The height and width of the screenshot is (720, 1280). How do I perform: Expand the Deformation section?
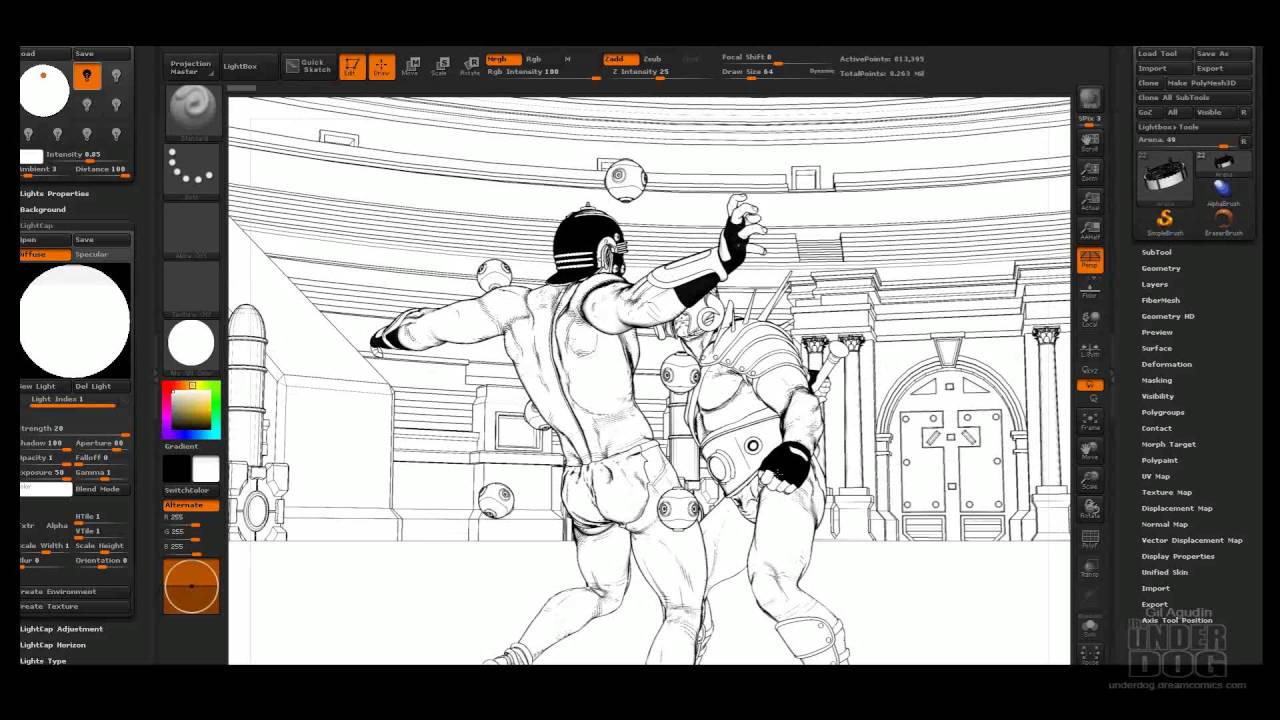1166,364
